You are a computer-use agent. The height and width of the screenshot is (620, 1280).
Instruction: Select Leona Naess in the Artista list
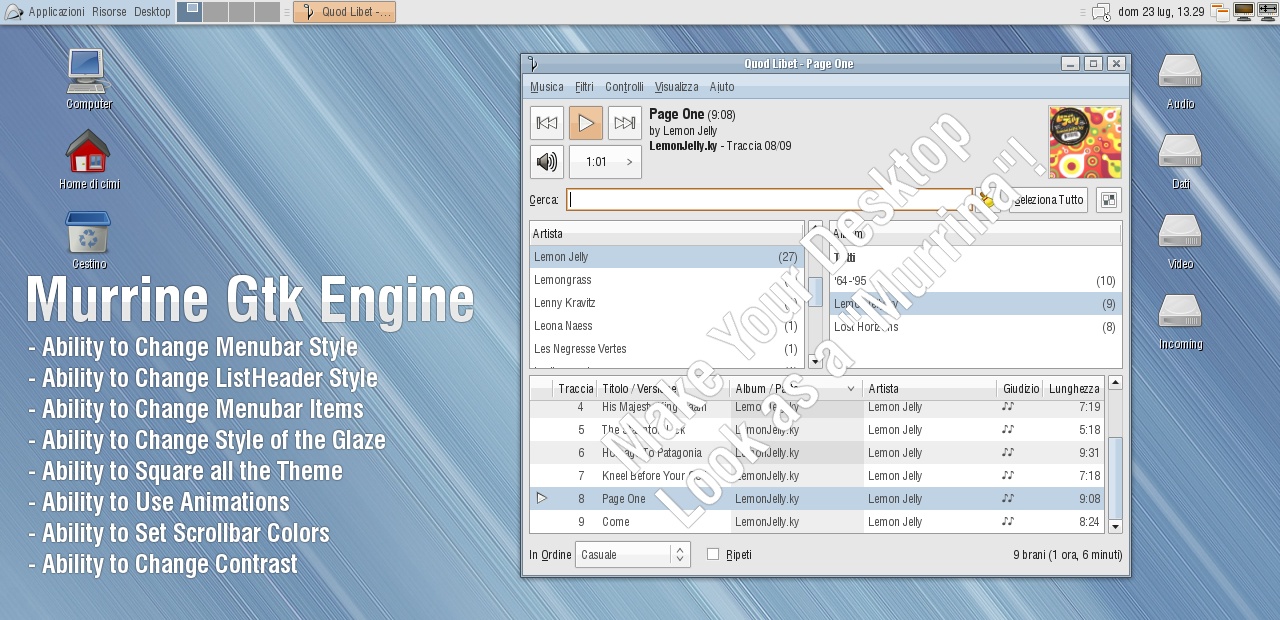[x=666, y=326]
